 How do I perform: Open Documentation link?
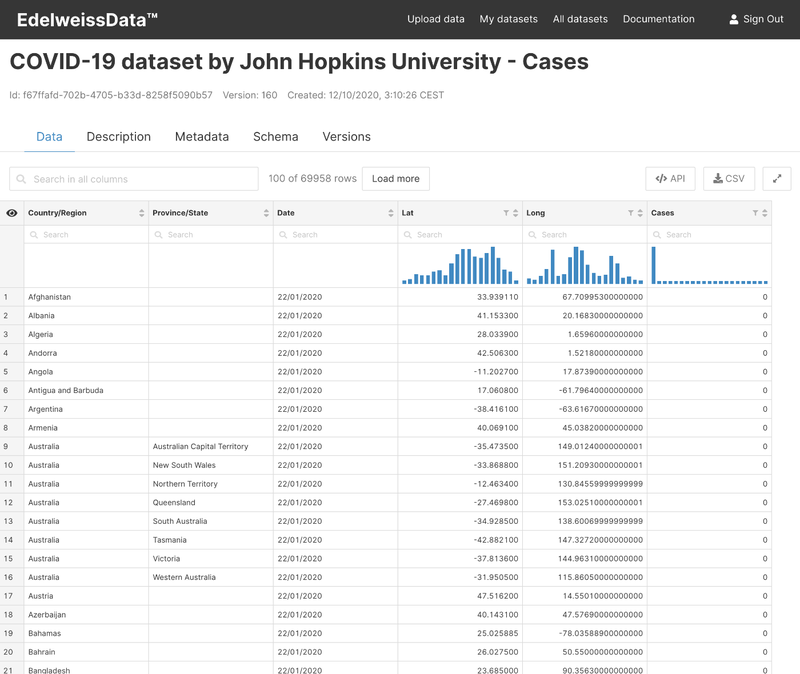(658, 19)
